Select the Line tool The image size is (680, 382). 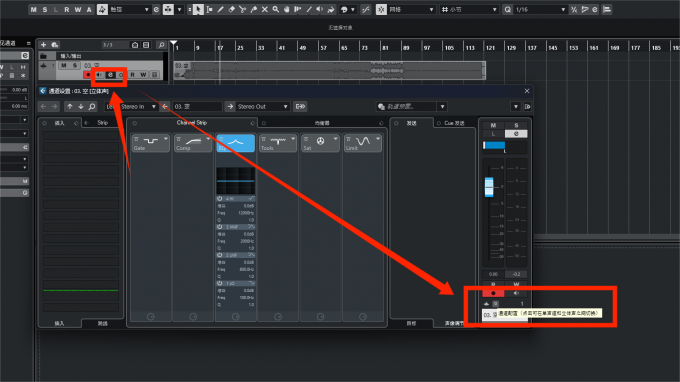(309, 9)
